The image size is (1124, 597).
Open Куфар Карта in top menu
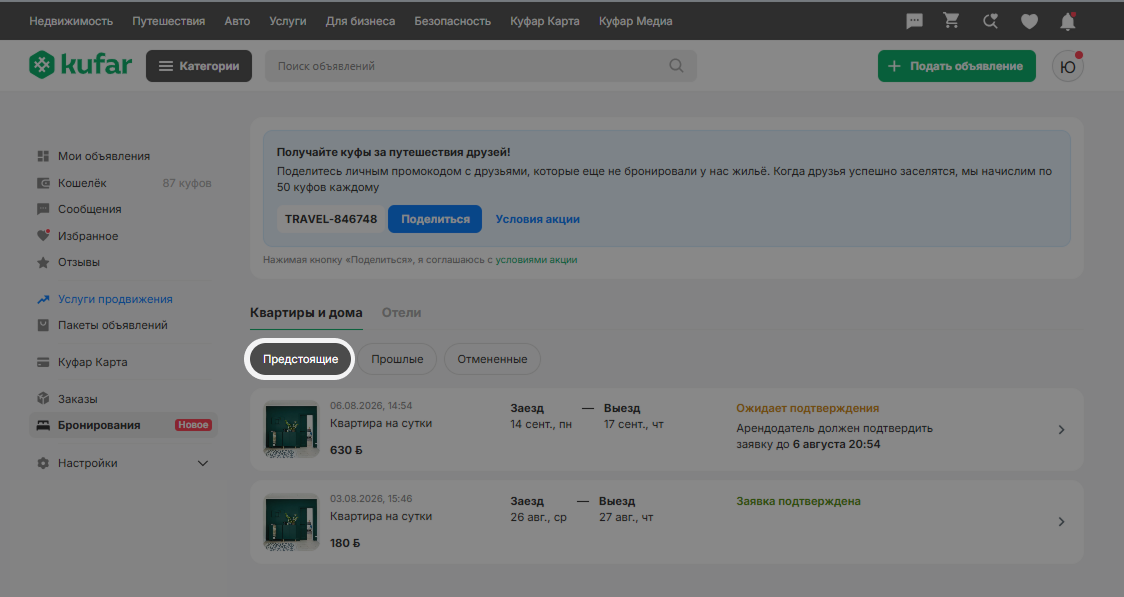(x=545, y=22)
